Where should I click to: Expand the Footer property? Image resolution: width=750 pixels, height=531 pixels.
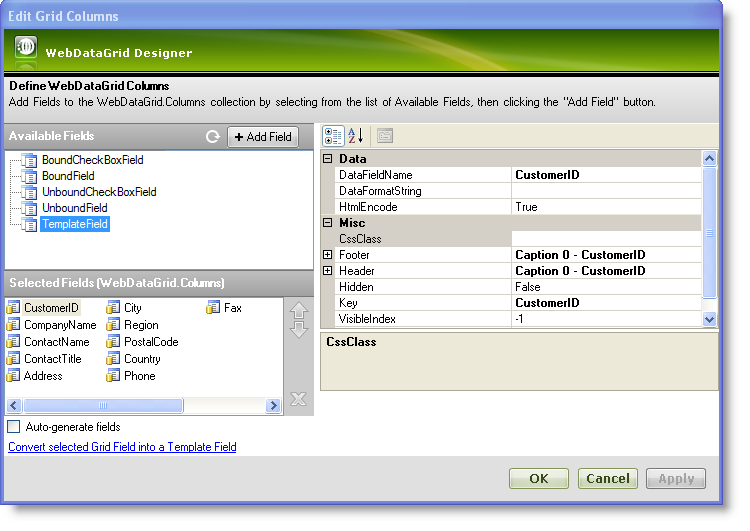coord(328,254)
